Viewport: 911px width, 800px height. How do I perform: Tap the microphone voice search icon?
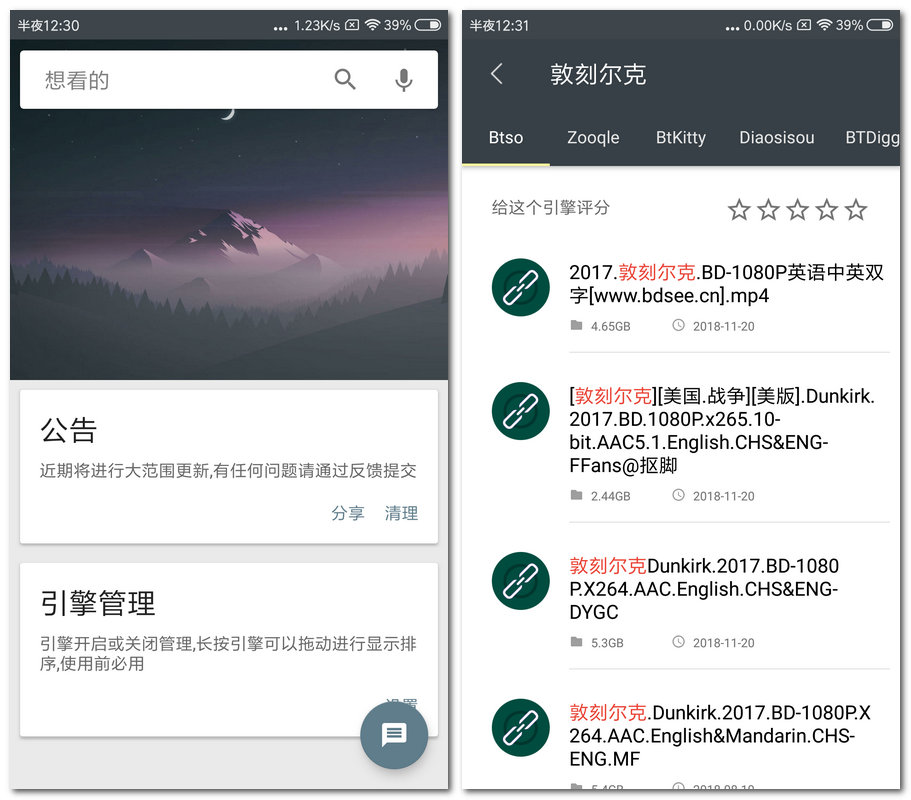[x=403, y=80]
